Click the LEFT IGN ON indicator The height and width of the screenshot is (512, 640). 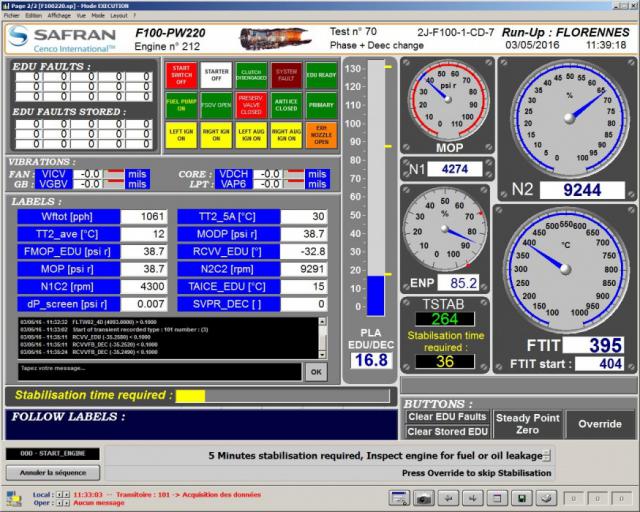coord(181,135)
